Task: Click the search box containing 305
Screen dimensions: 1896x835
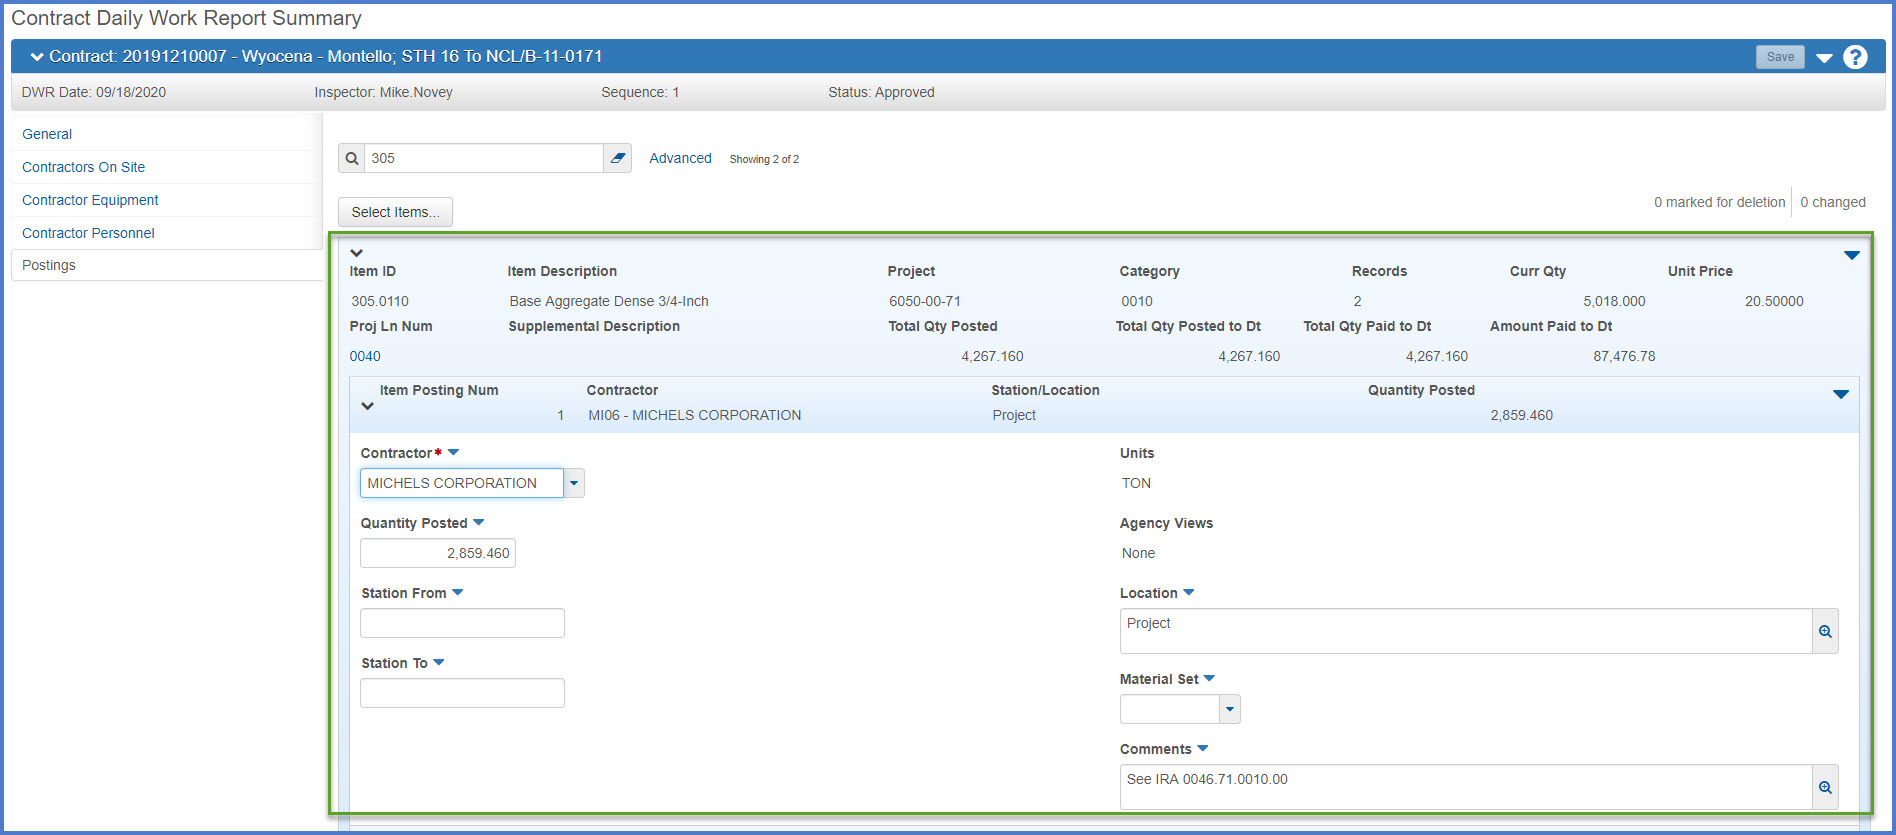Action: (x=484, y=158)
